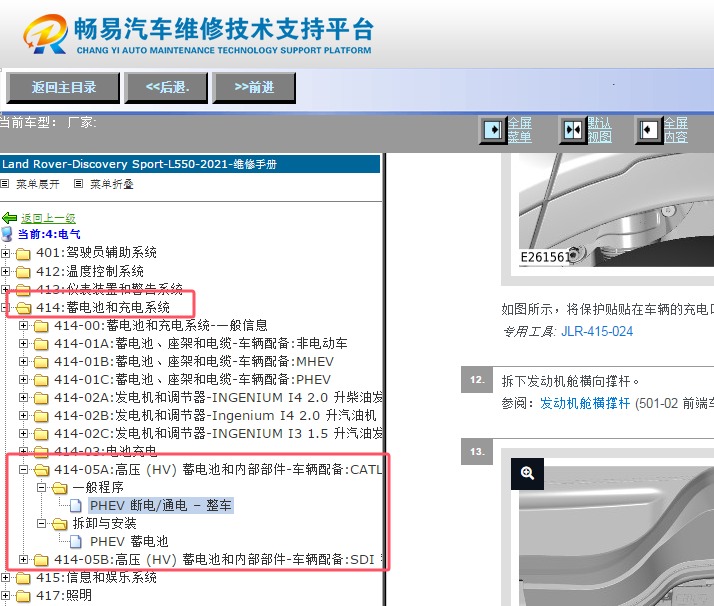Click the 返回主目录 button

(x=63, y=87)
